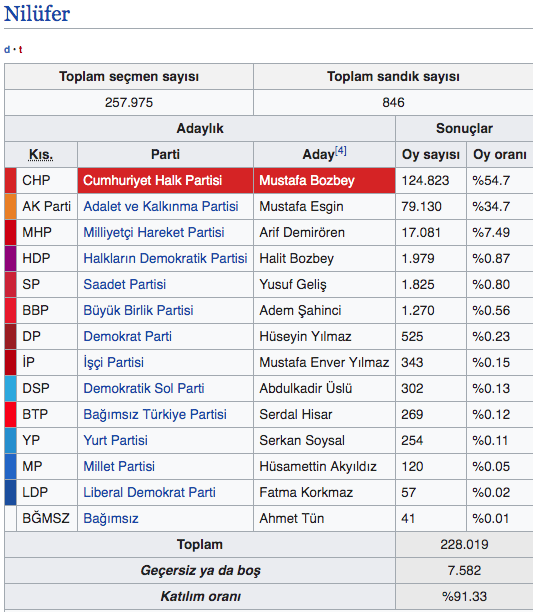Select candidate name Mustafa Esgin
This screenshot has height=612, width=533.
(x=301, y=206)
